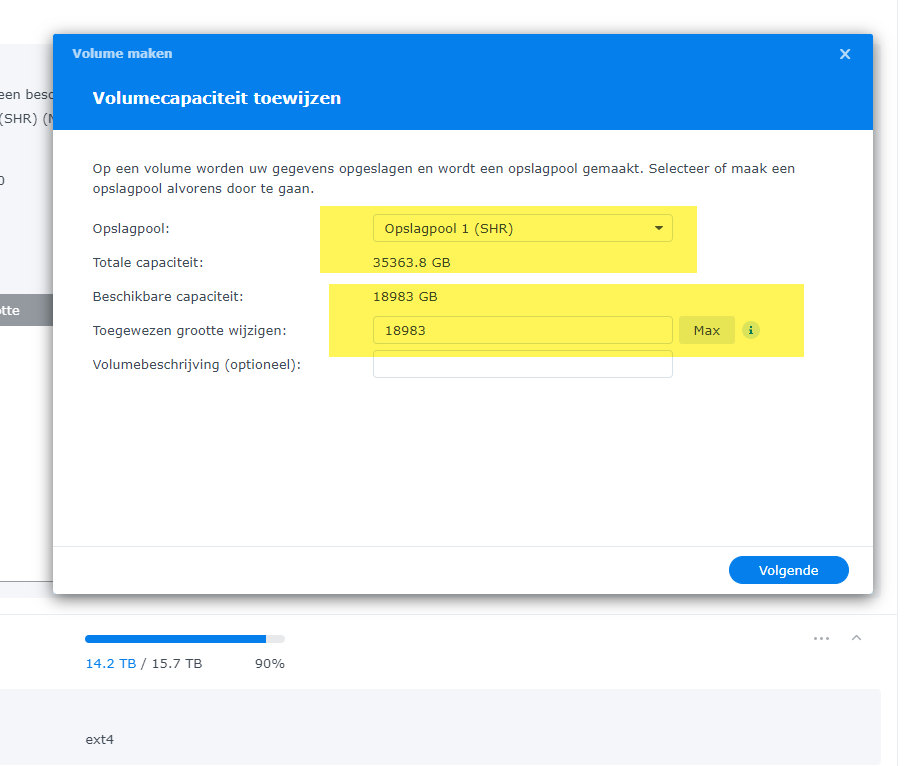The width and height of the screenshot is (905, 766).
Task: Click the ext4 filesystem label
Action: coord(99,740)
